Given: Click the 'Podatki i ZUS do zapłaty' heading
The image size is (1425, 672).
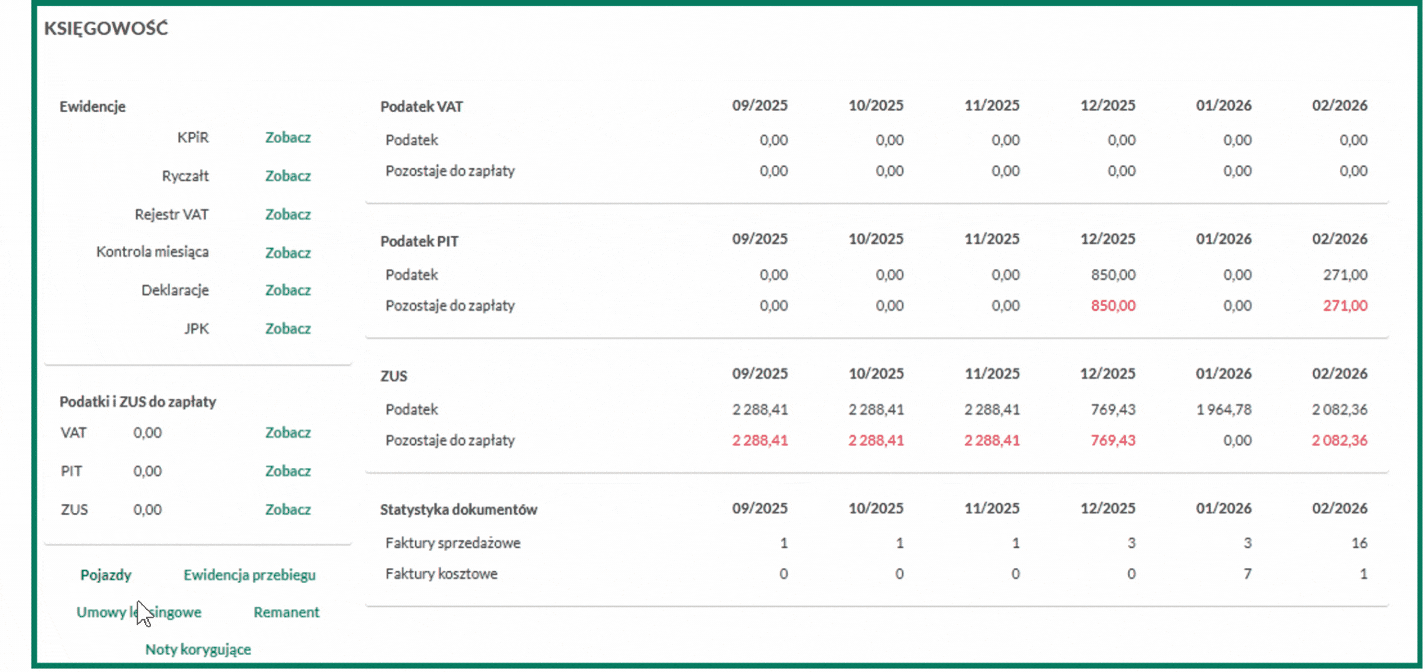Looking at the screenshot, I should click(138, 402).
